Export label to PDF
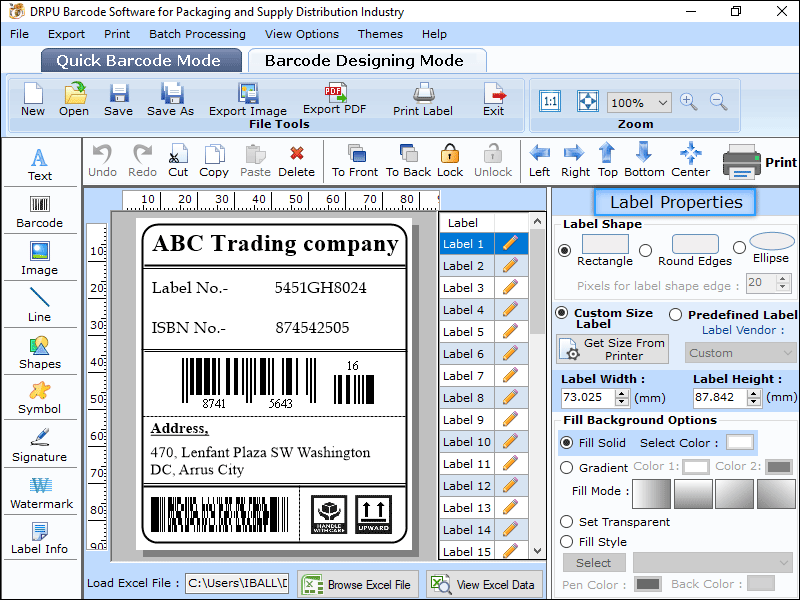The image size is (800, 600). click(x=335, y=98)
